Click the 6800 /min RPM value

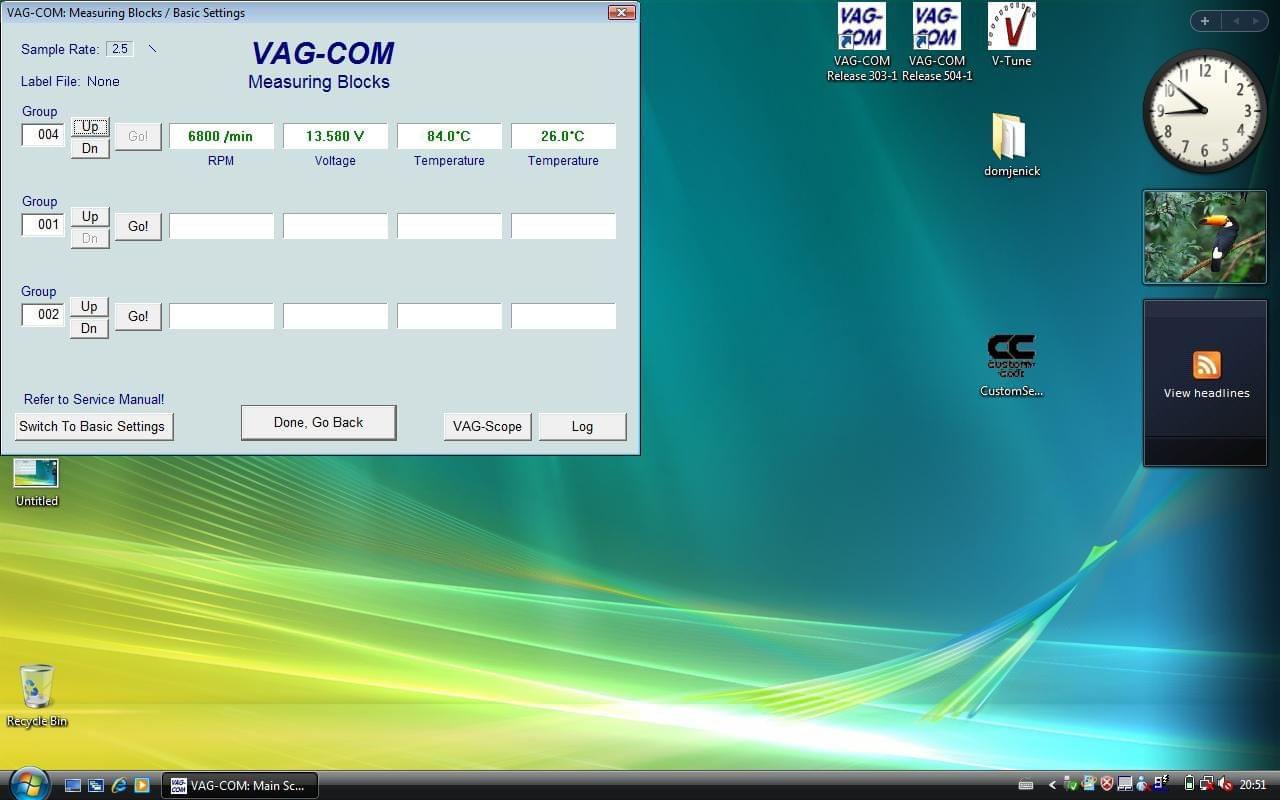click(221, 136)
